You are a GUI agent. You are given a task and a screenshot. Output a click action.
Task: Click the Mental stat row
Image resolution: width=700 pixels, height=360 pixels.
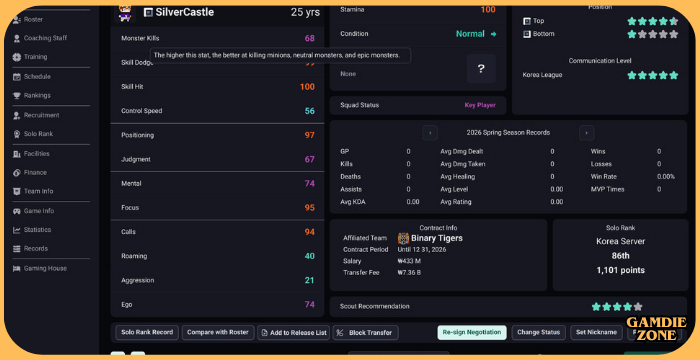[x=217, y=184]
